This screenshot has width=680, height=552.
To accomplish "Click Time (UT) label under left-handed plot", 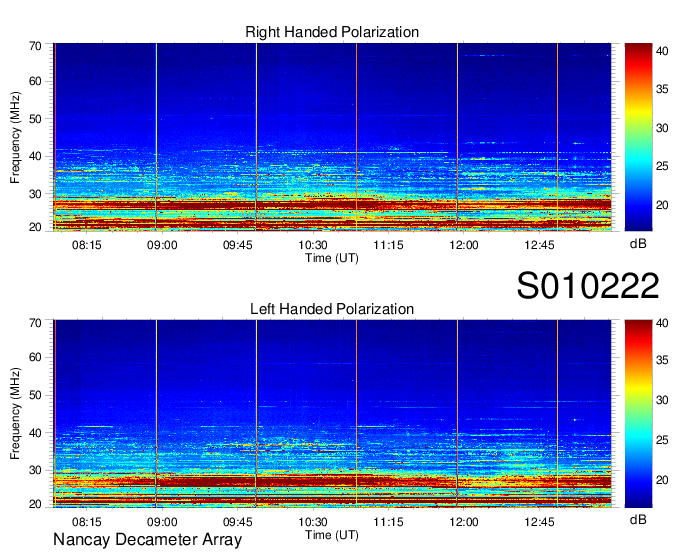I will coord(332,535).
